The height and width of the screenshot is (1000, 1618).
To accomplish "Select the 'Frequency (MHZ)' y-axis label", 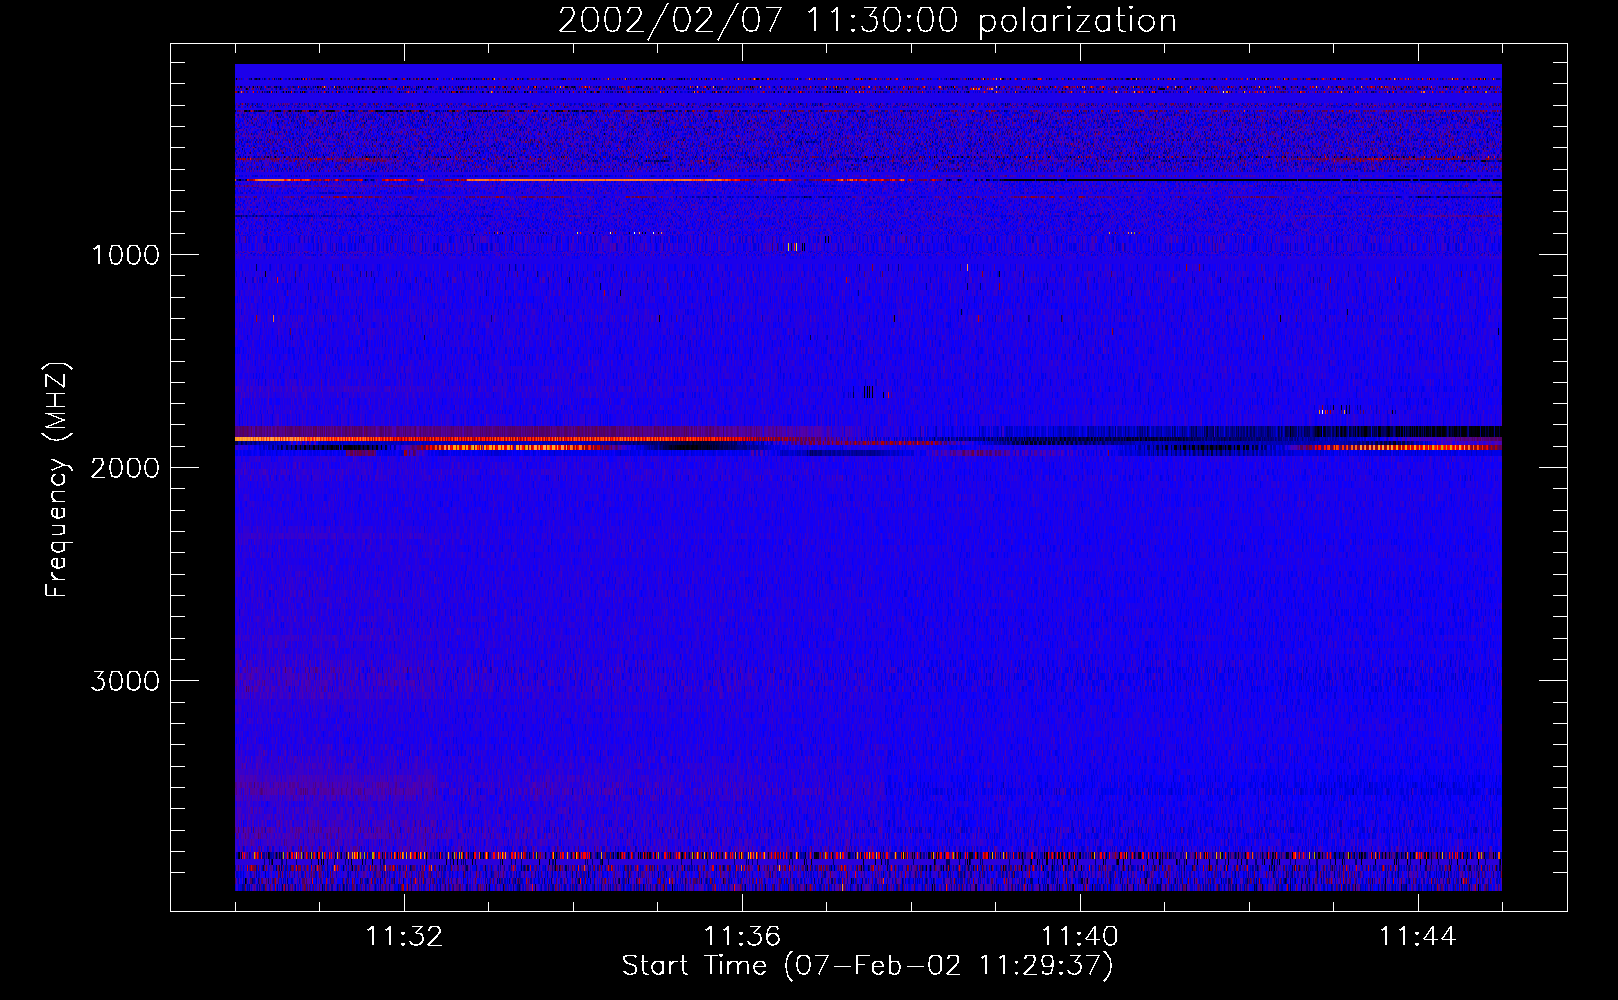I will pos(57,480).
